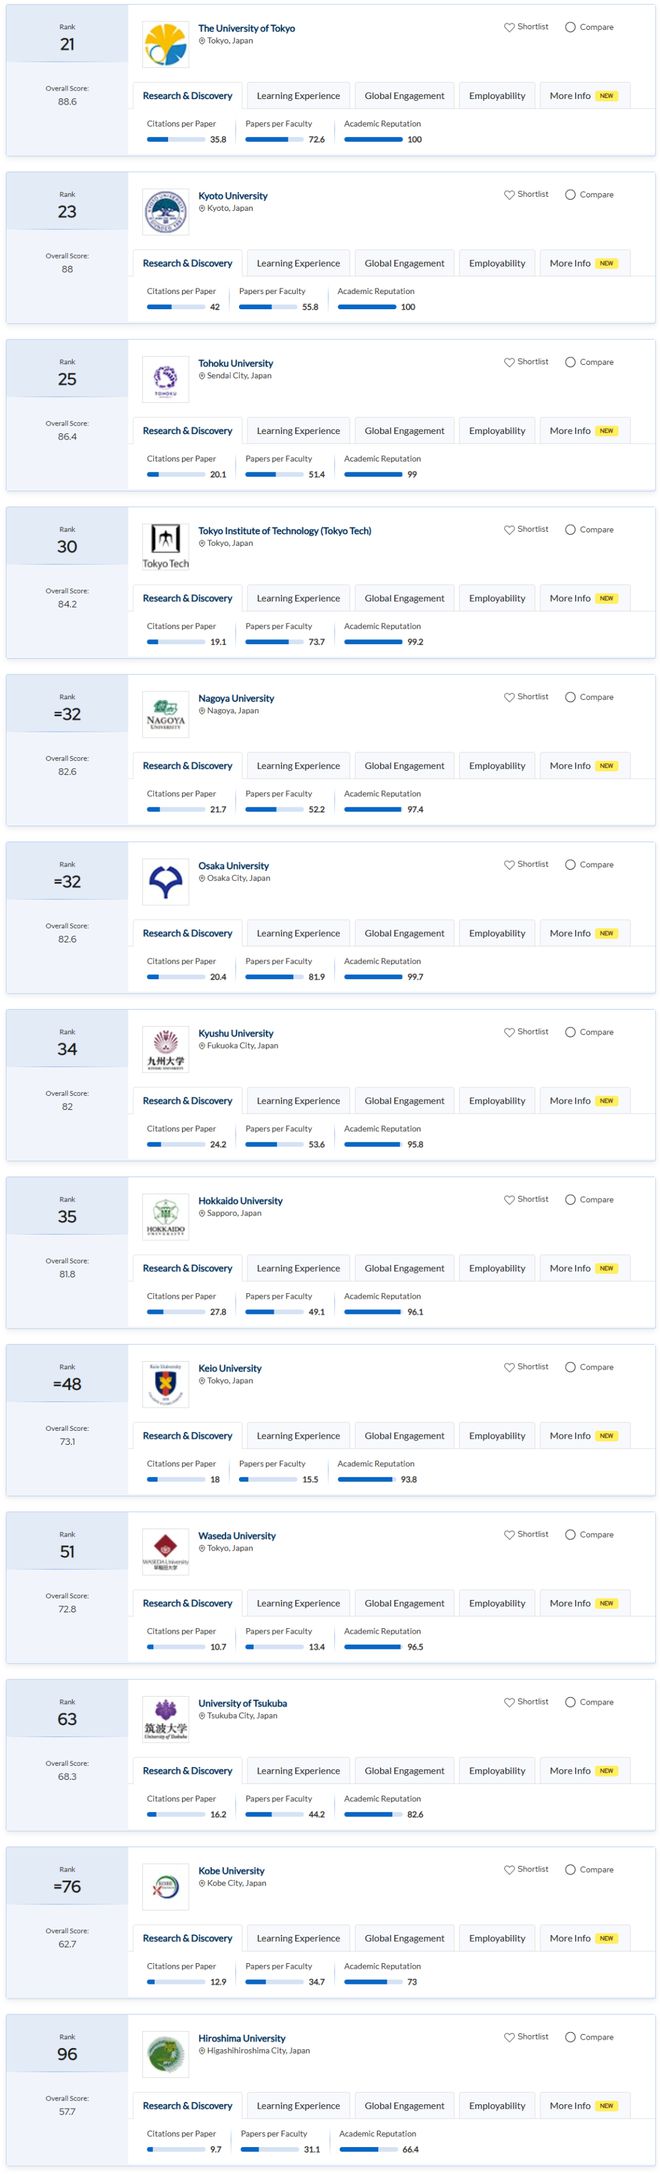Open Employability tab for Osaka University
This screenshot has width=660, height=2174.
497,933
